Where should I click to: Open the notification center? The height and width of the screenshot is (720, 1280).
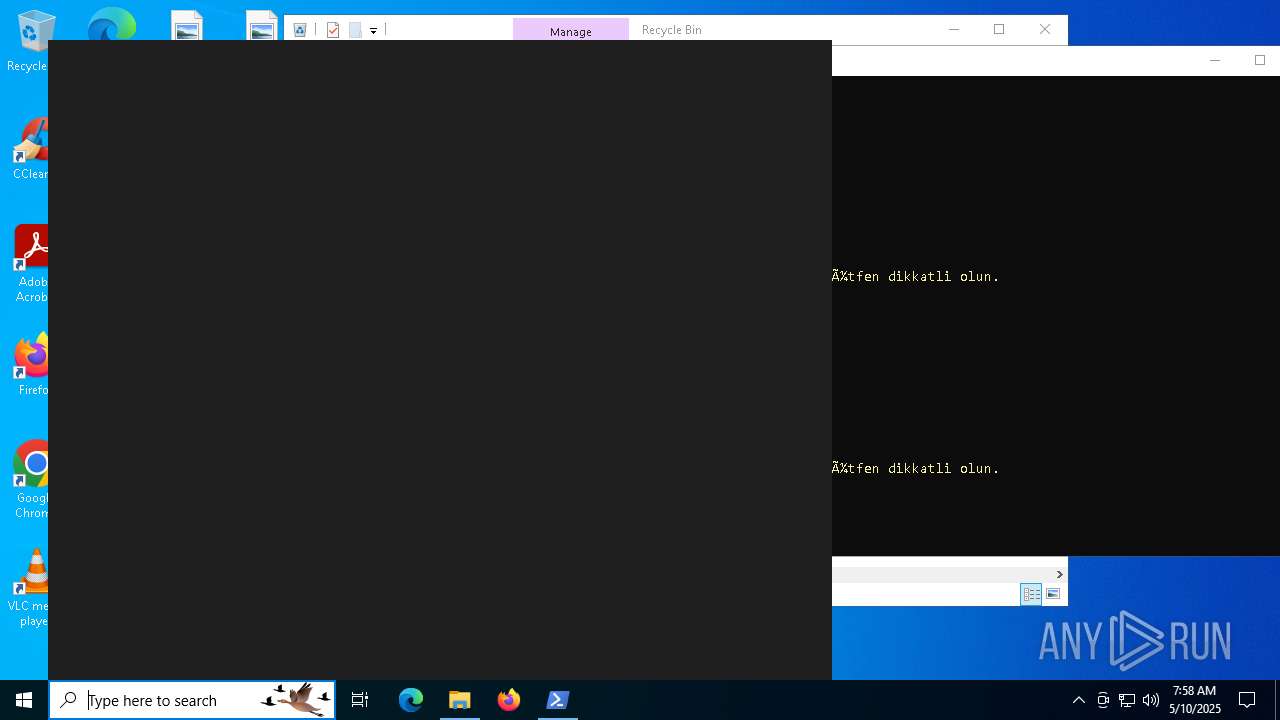(1247, 700)
